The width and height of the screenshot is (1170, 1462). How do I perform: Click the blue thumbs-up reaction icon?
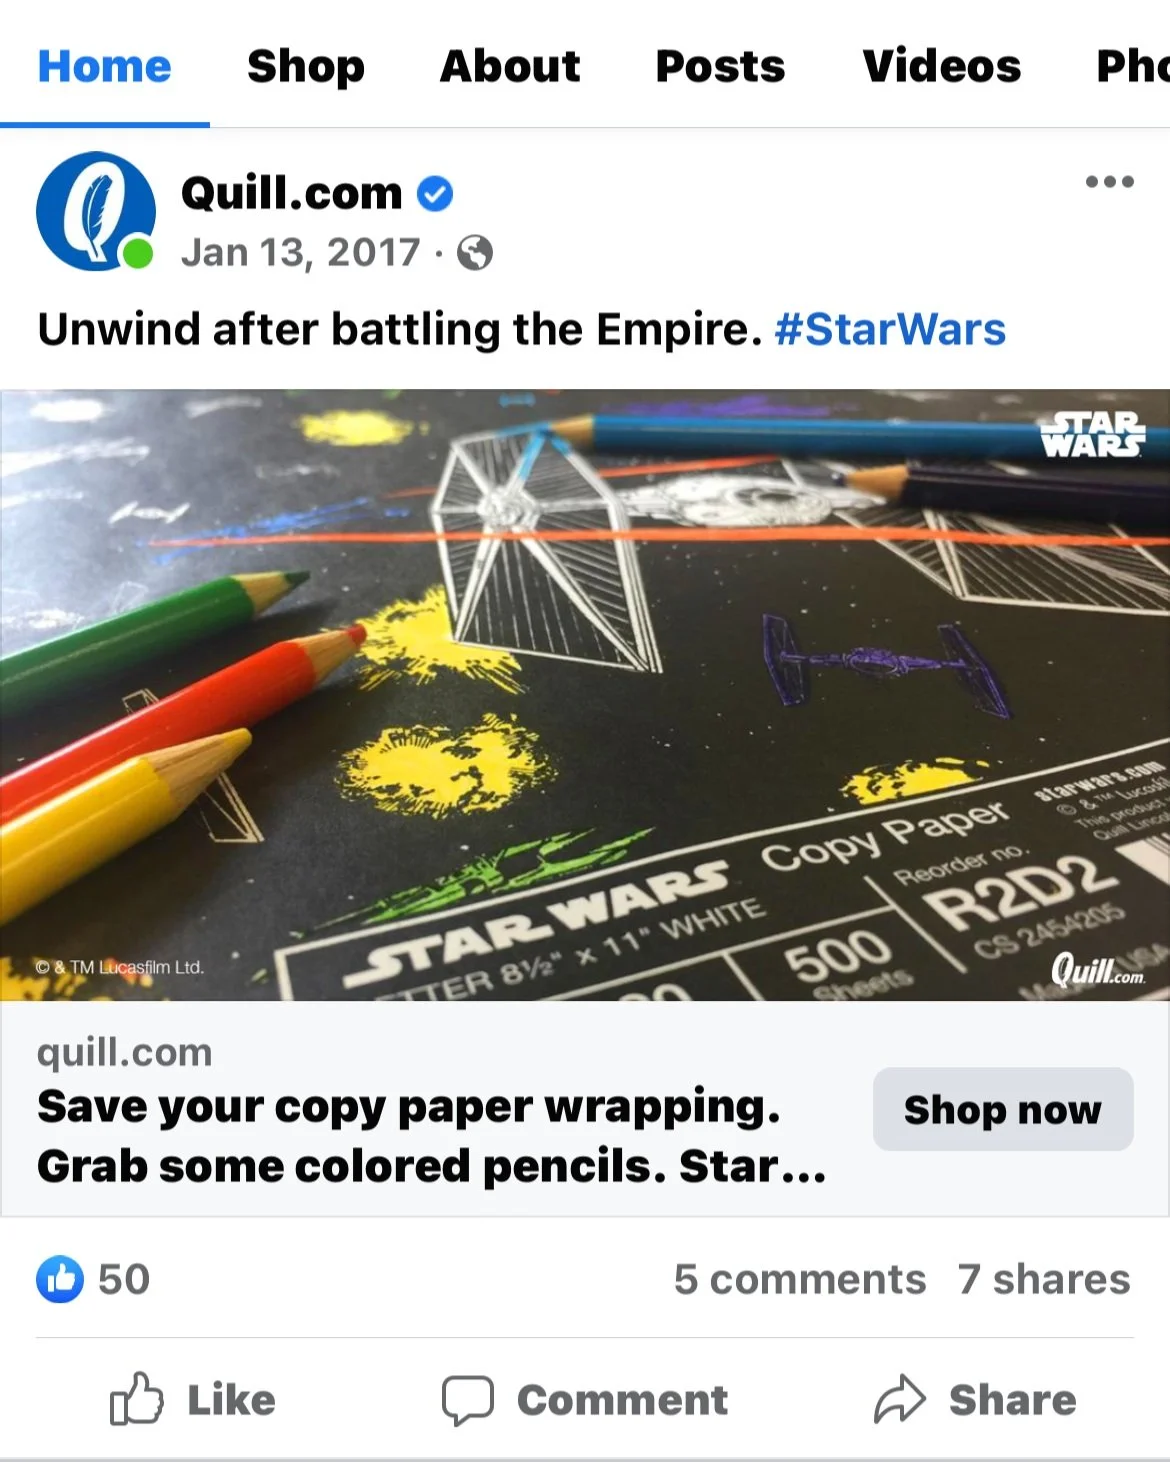coord(60,1279)
